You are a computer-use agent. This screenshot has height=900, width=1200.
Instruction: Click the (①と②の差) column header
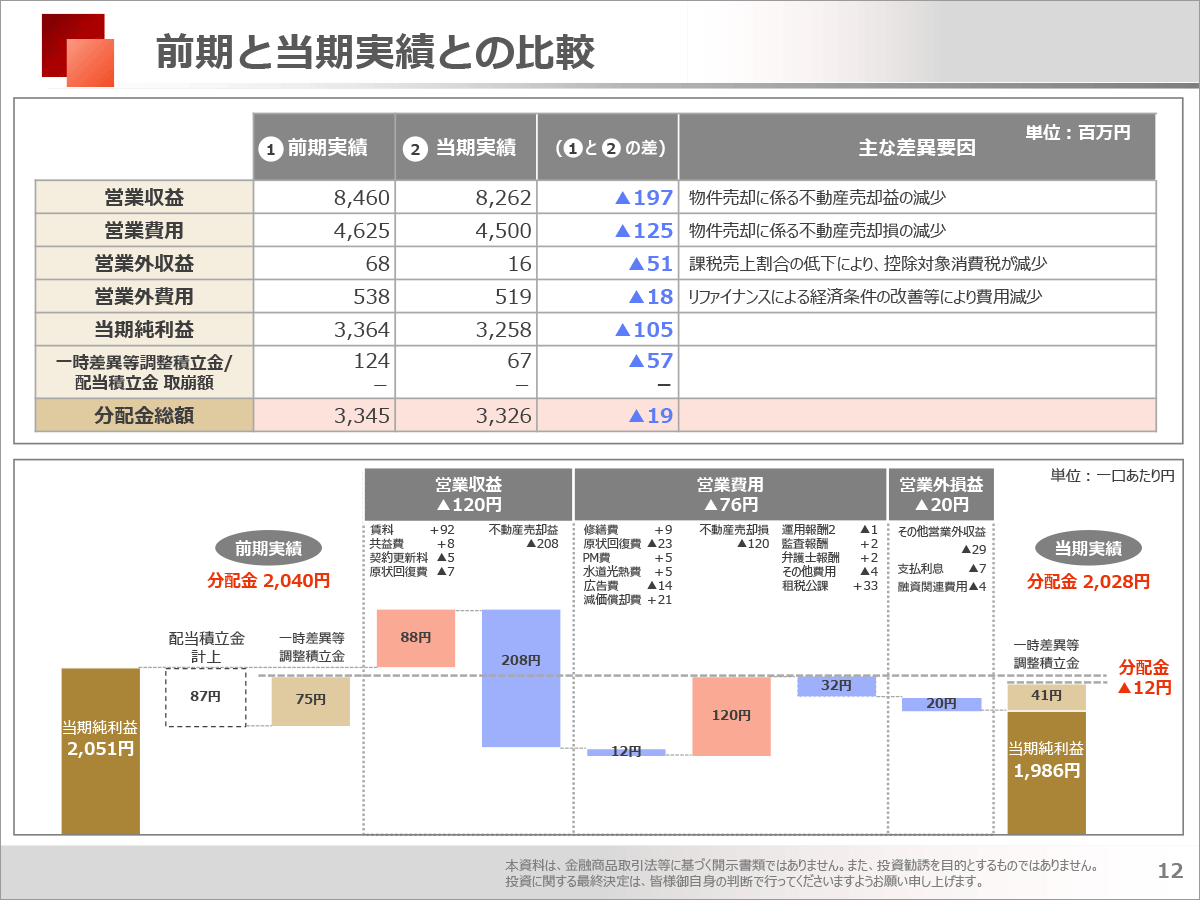pos(608,147)
